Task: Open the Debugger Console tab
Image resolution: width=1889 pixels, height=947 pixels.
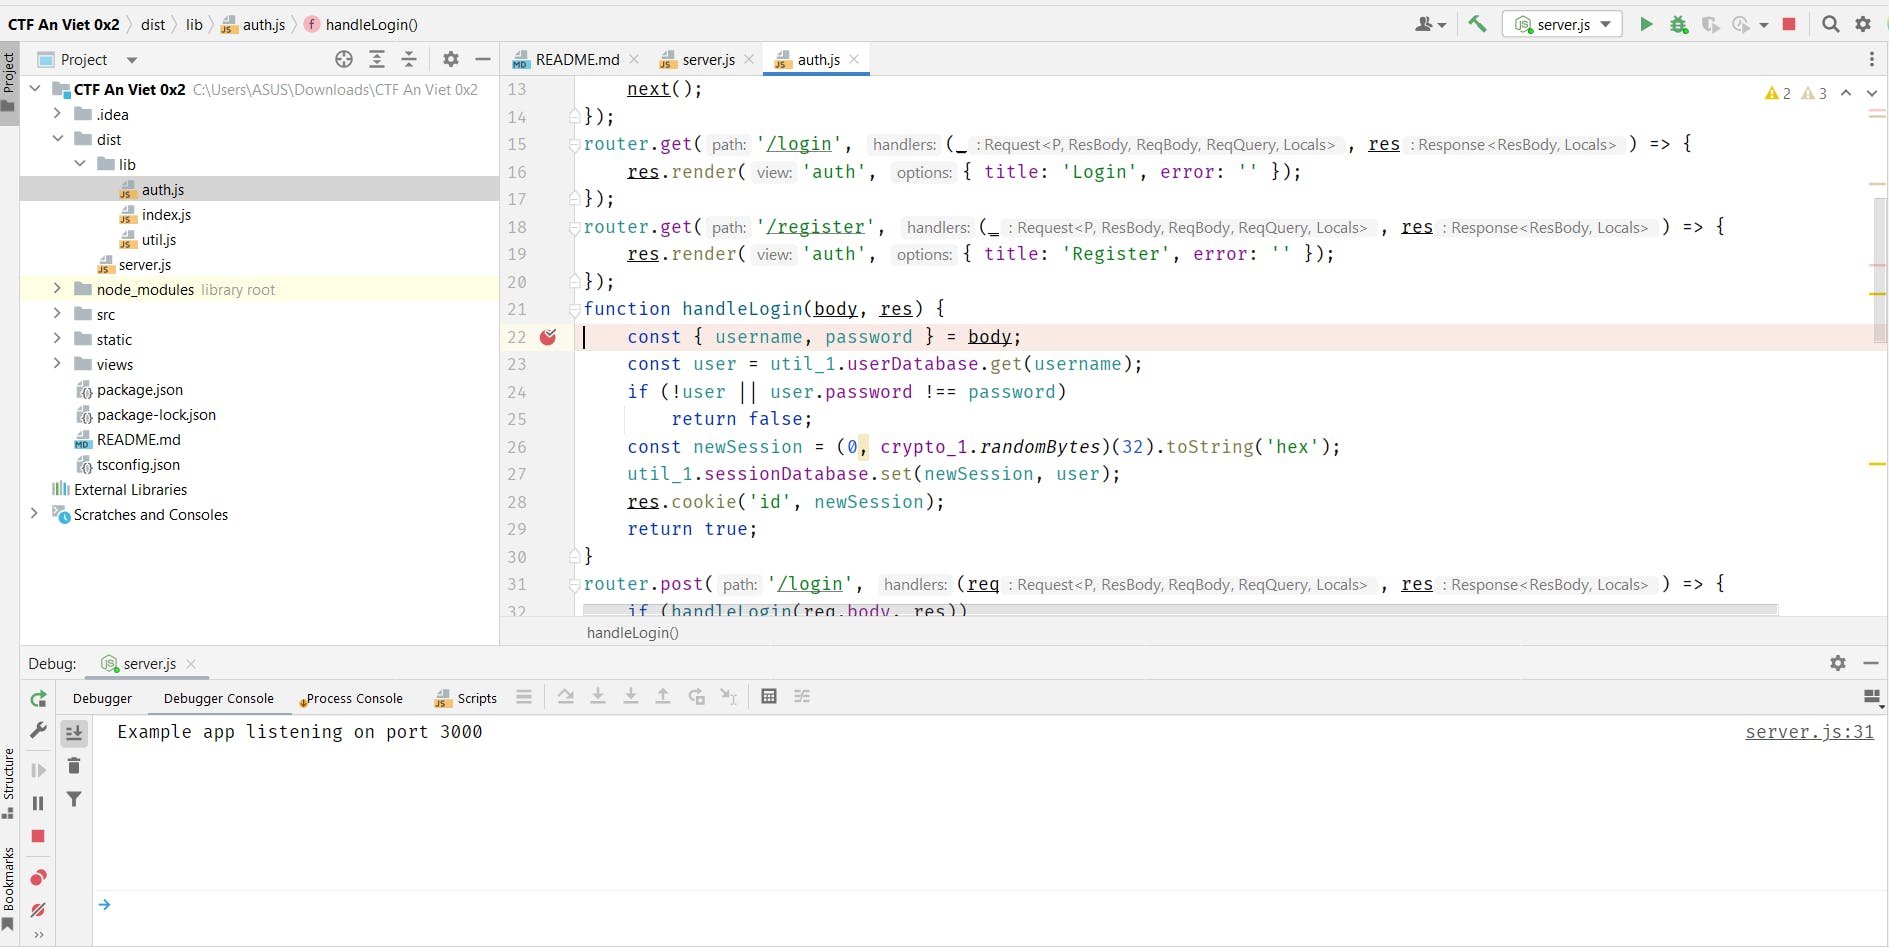Action: point(219,698)
